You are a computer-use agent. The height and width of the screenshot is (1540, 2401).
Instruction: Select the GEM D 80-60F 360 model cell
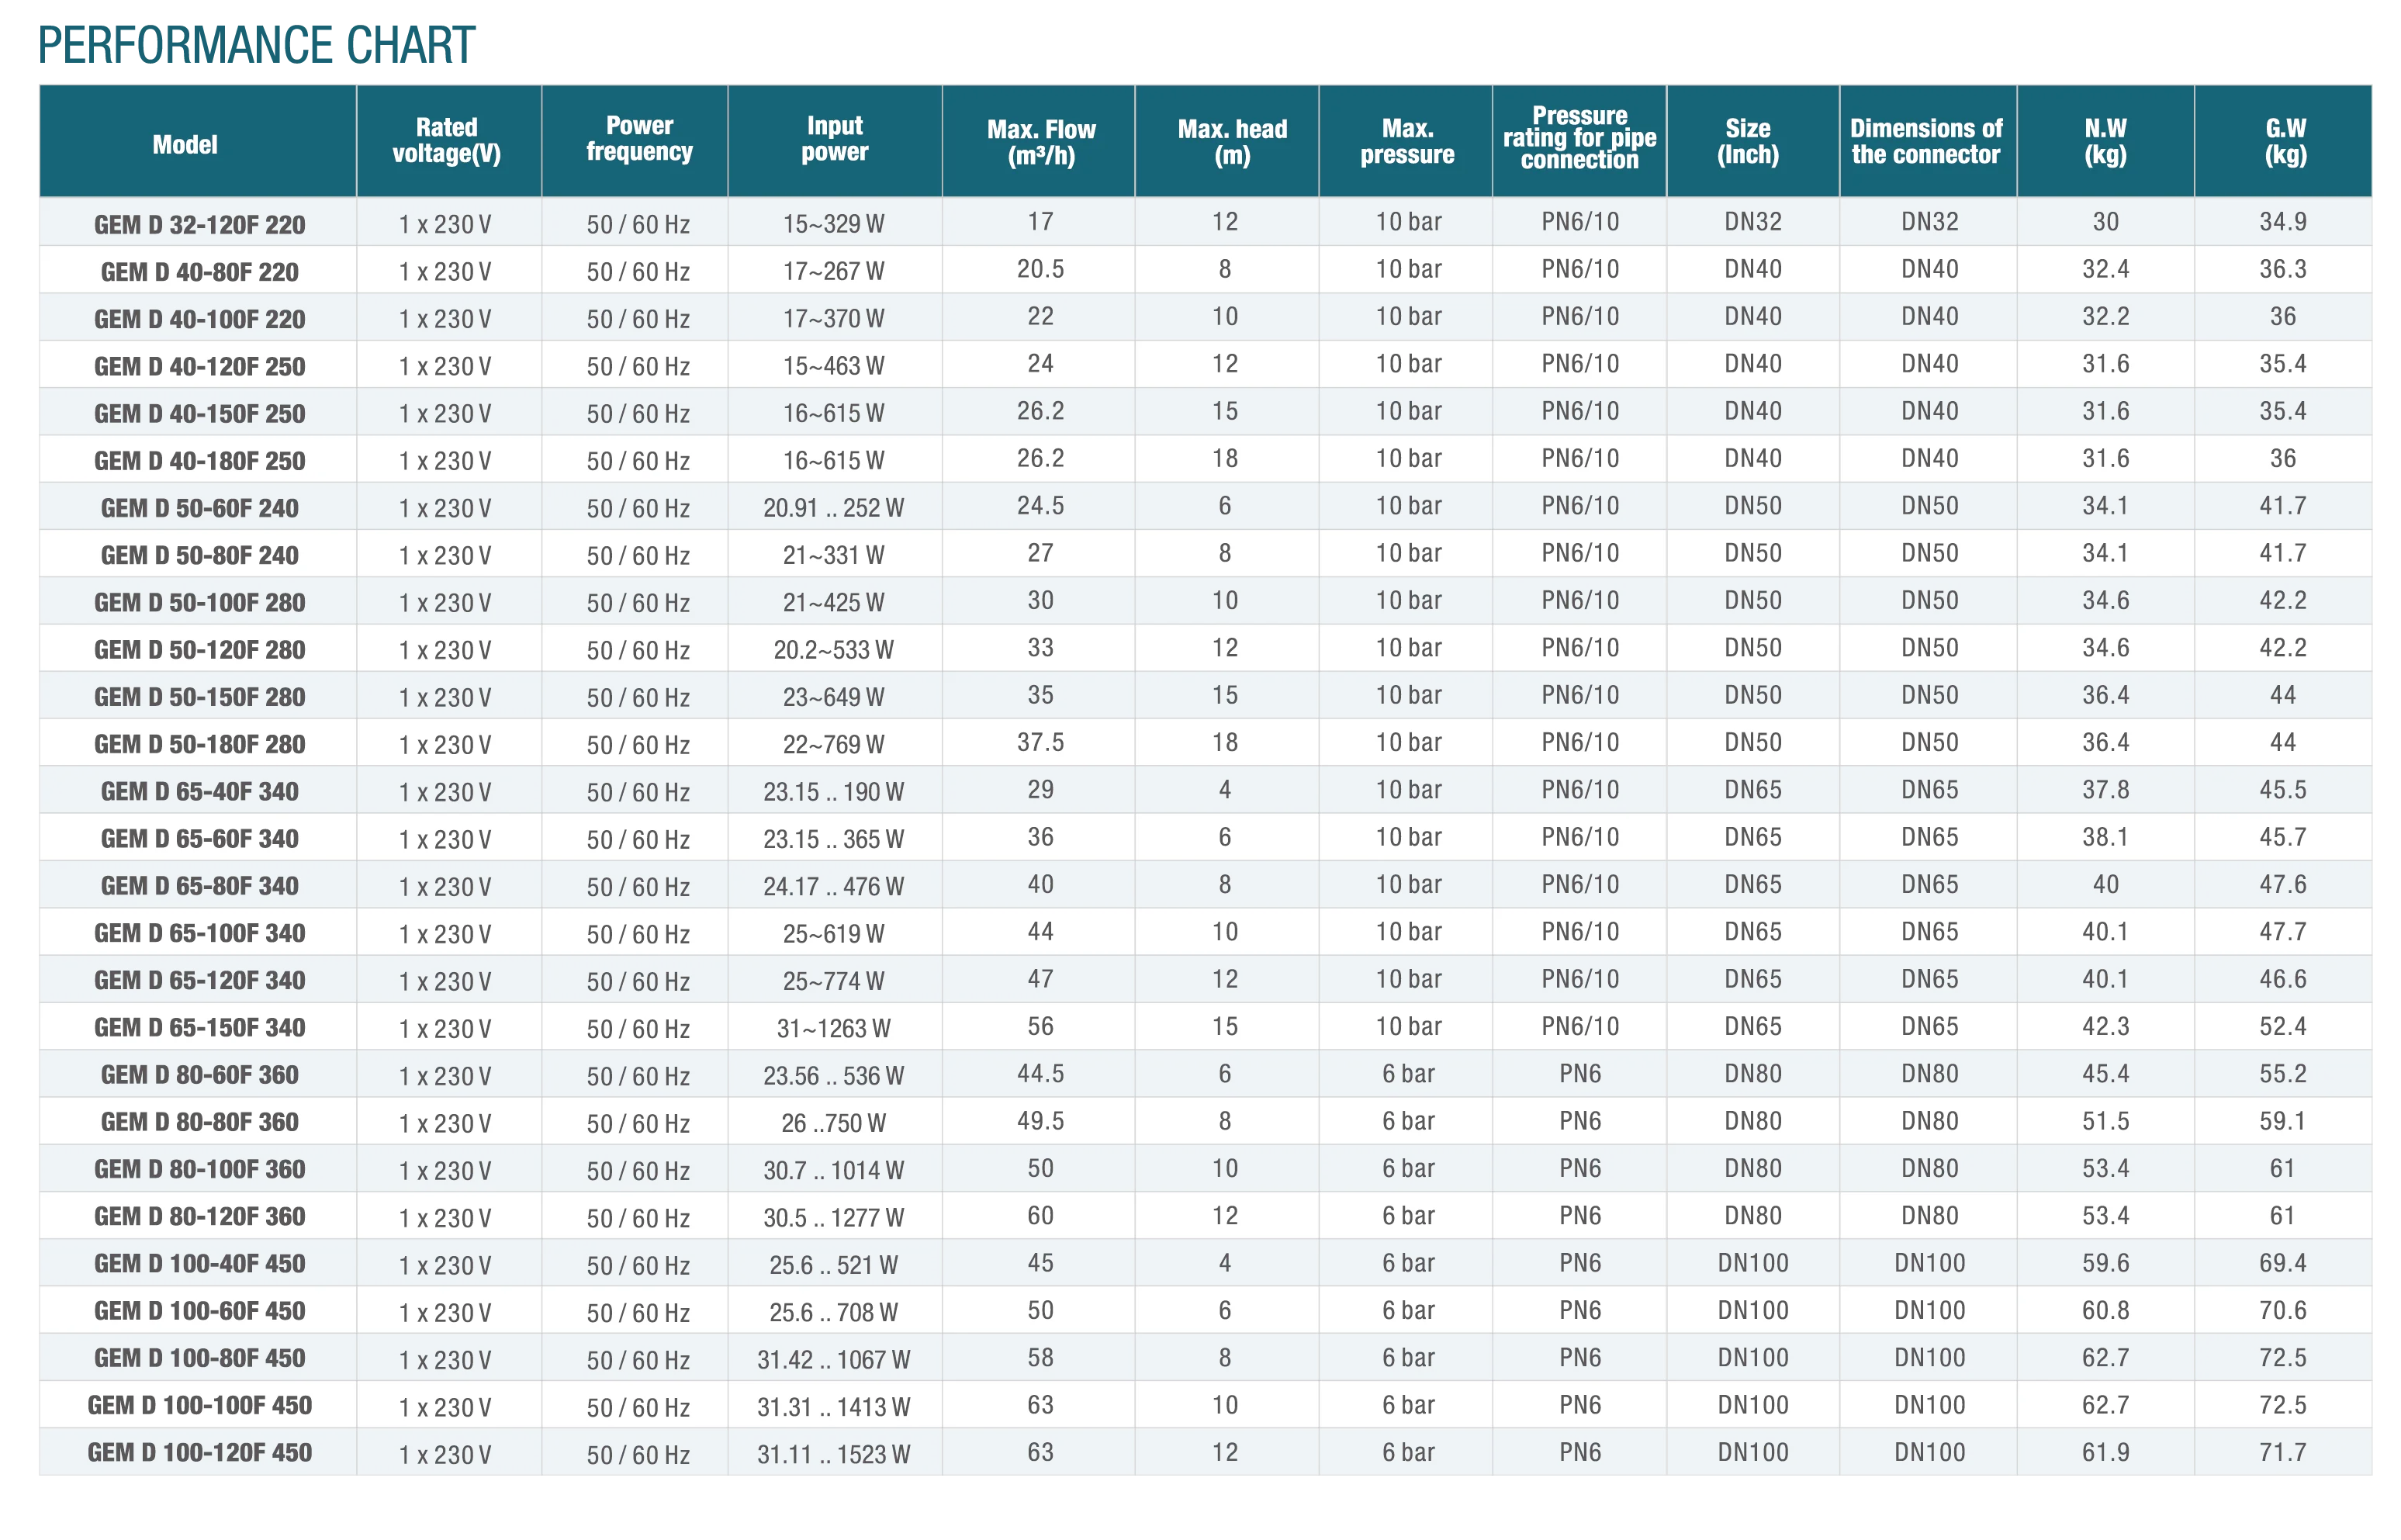click(x=199, y=1074)
